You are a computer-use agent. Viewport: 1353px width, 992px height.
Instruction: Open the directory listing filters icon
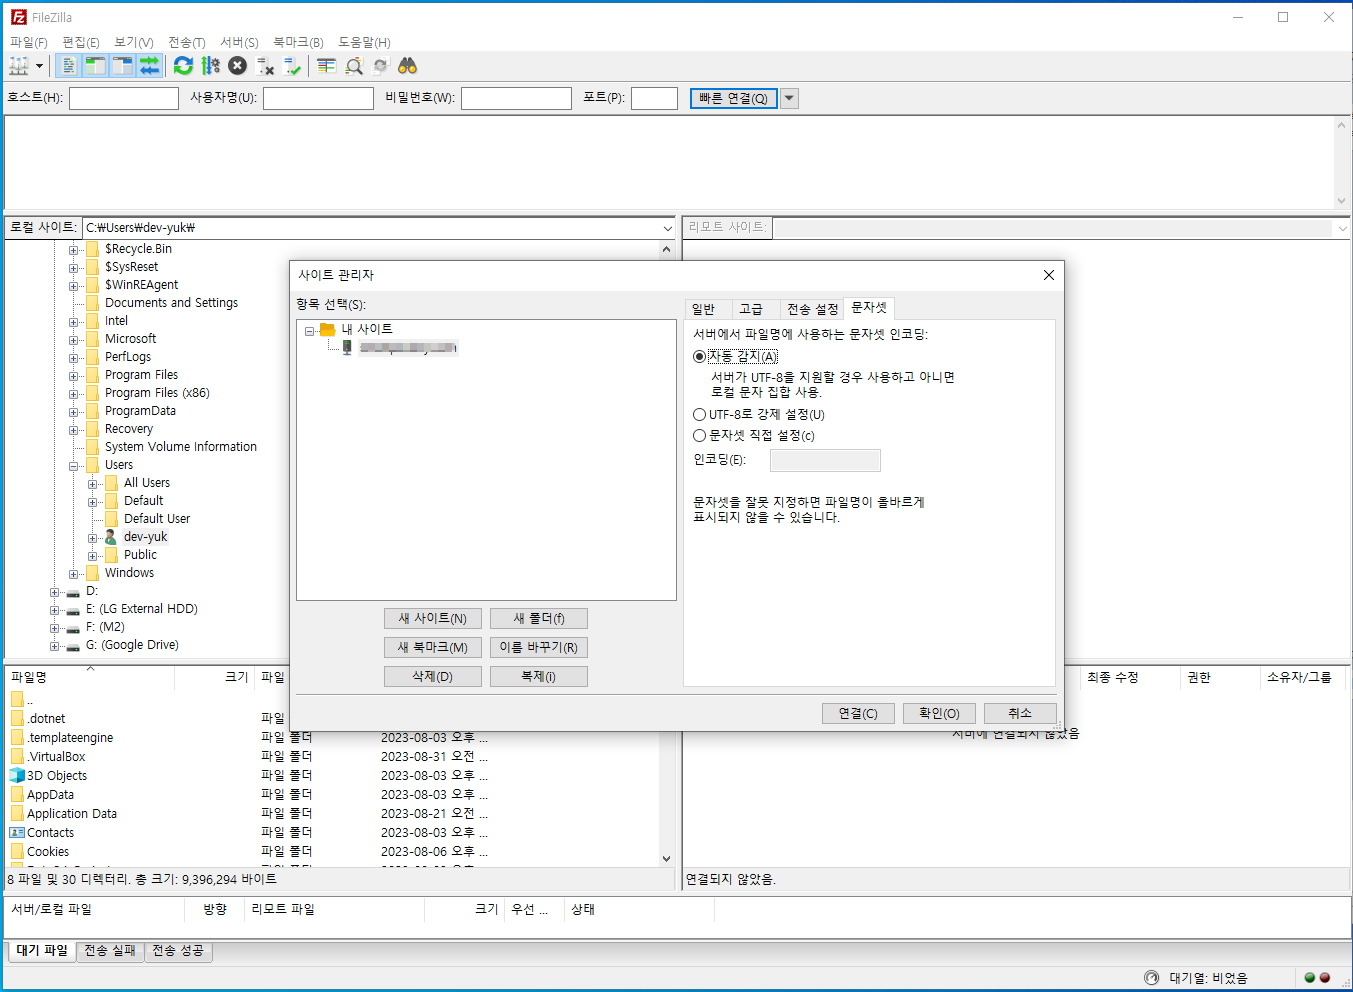[x=326, y=66]
